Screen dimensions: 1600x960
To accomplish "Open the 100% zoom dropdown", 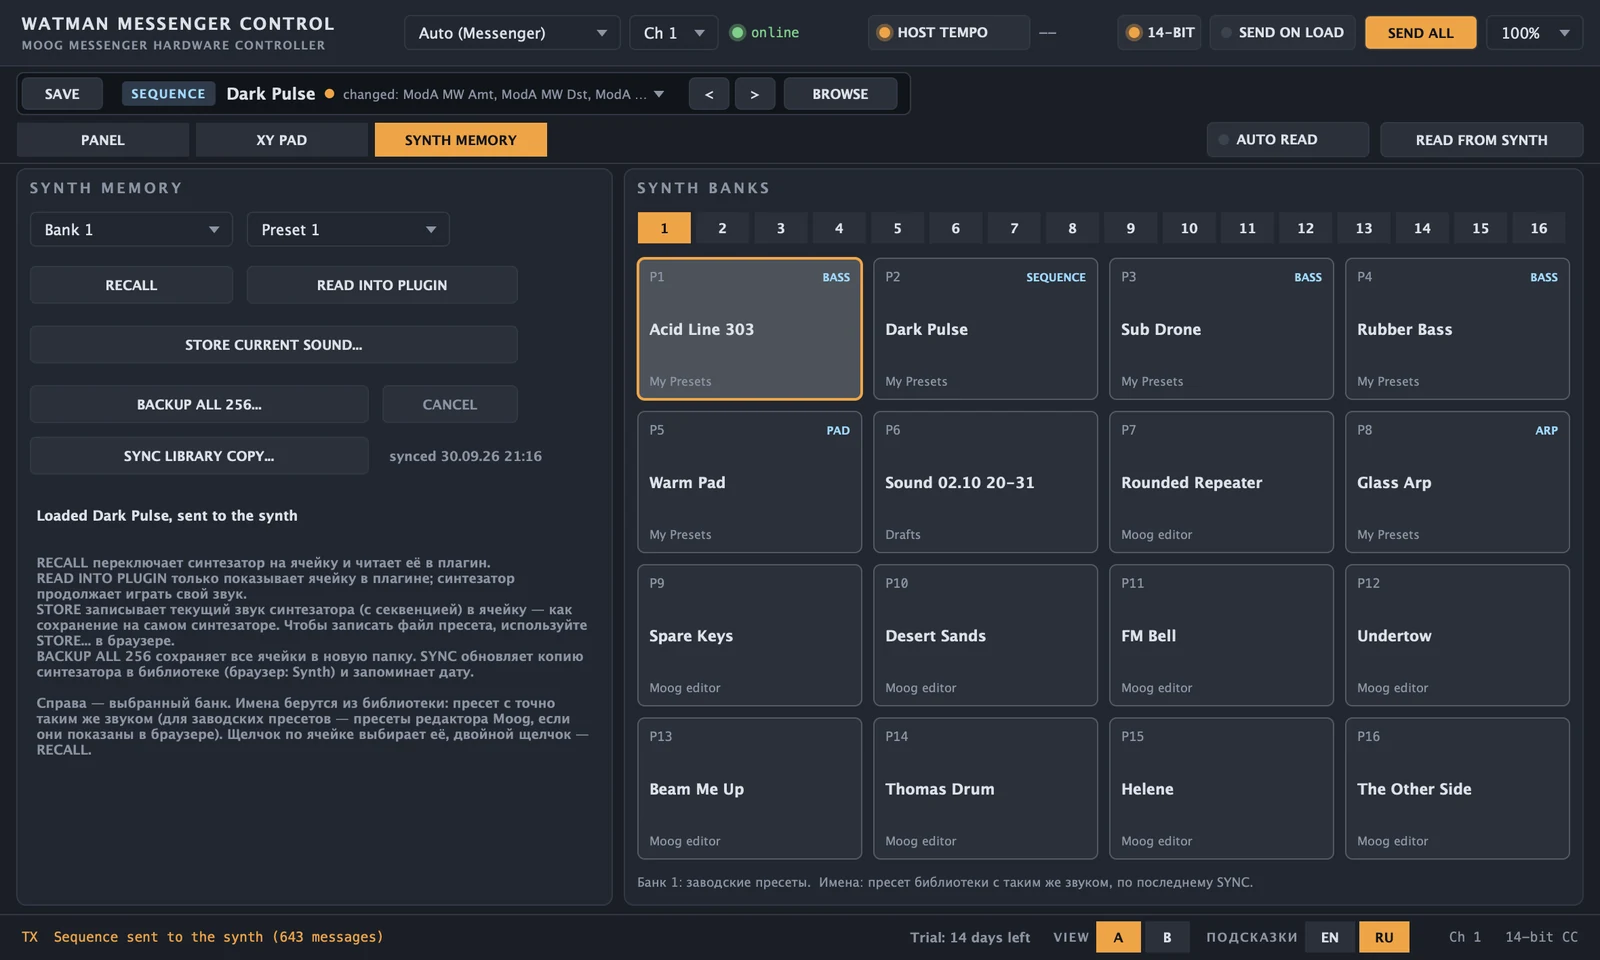I will [1534, 32].
